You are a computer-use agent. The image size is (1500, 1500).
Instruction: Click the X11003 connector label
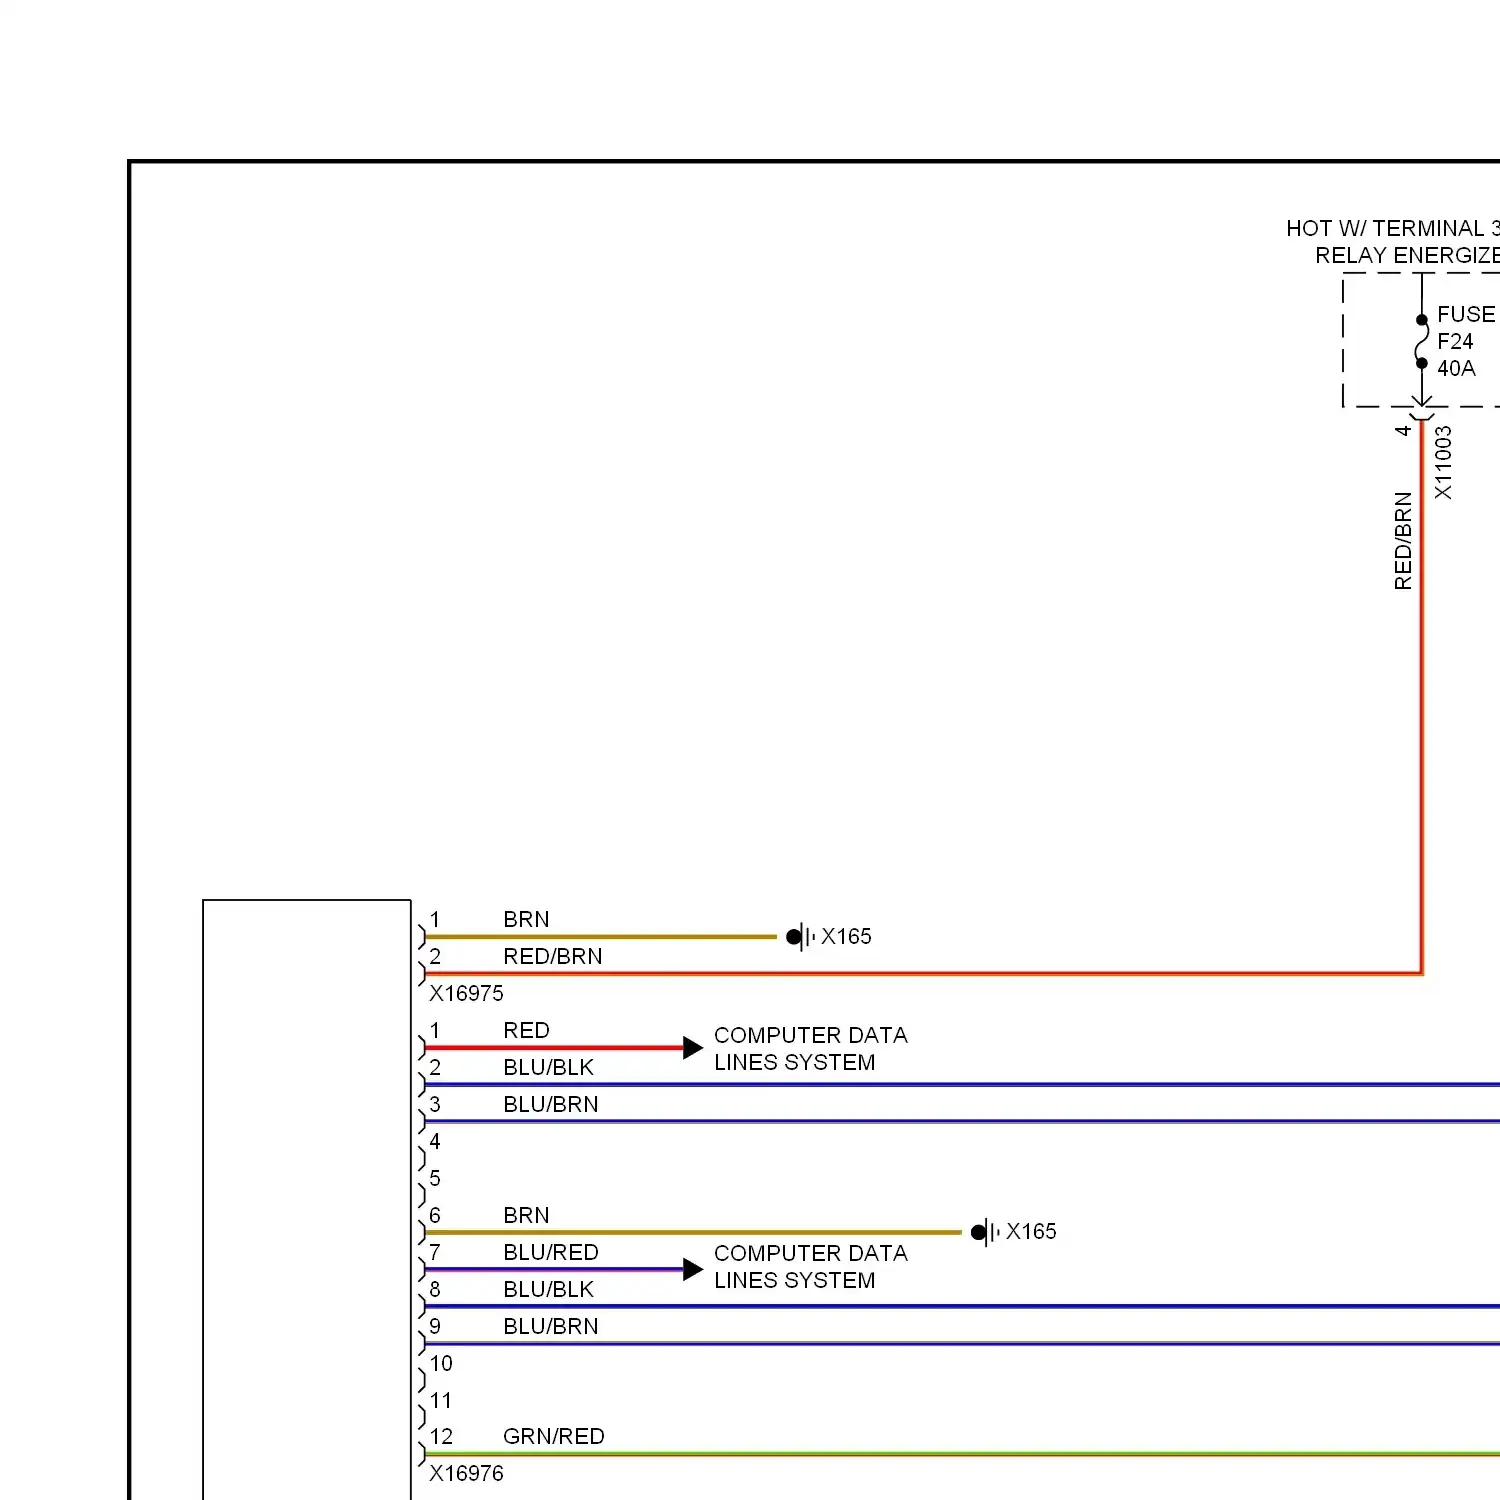point(1442,462)
